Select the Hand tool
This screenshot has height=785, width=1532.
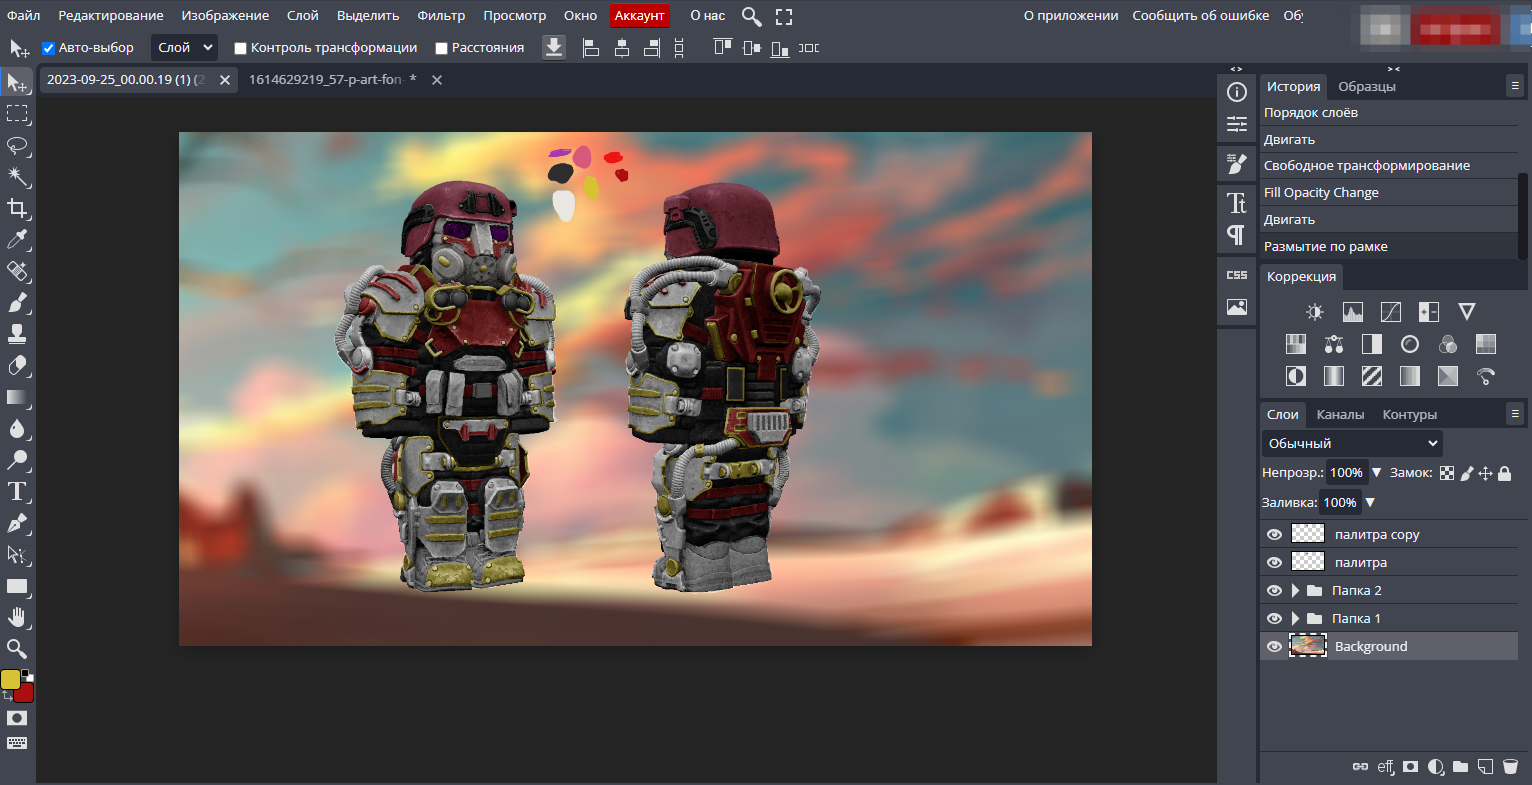pos(17,617)
